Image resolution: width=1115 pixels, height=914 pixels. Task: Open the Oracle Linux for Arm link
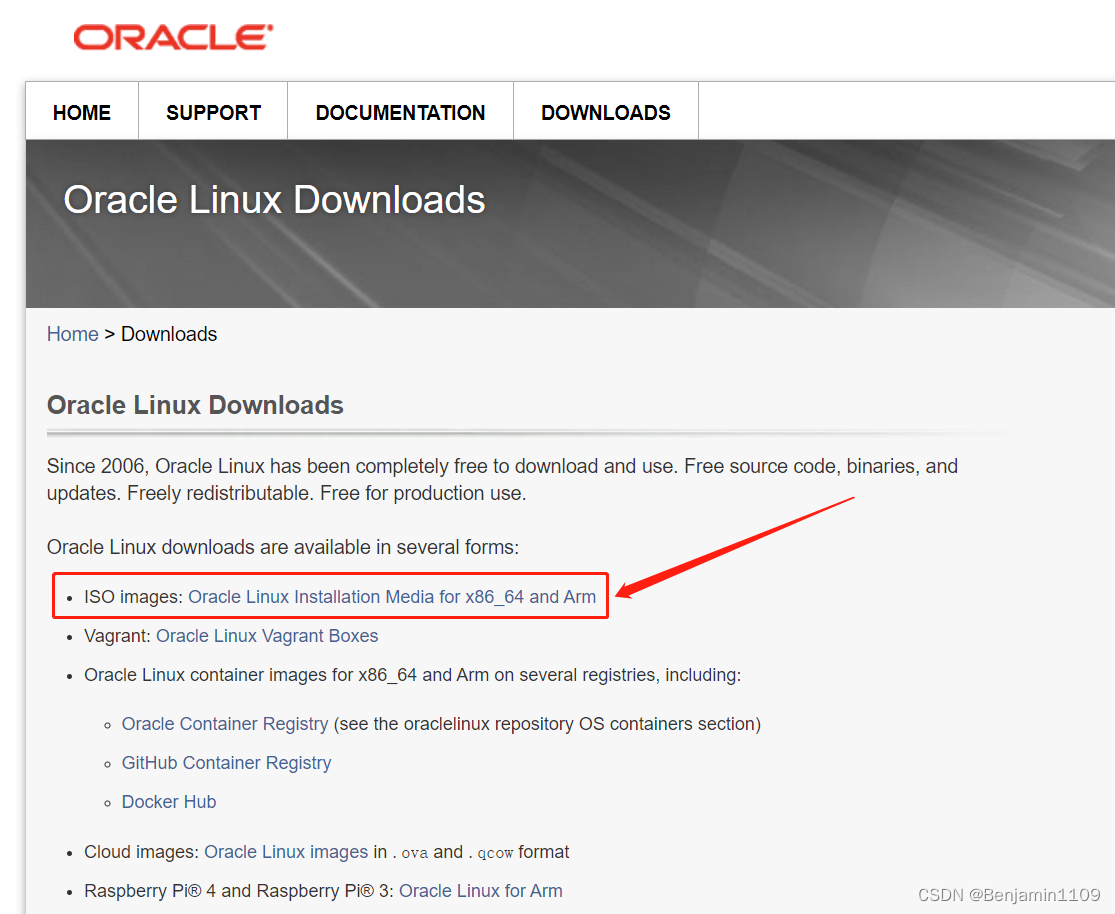click(481, 891)
